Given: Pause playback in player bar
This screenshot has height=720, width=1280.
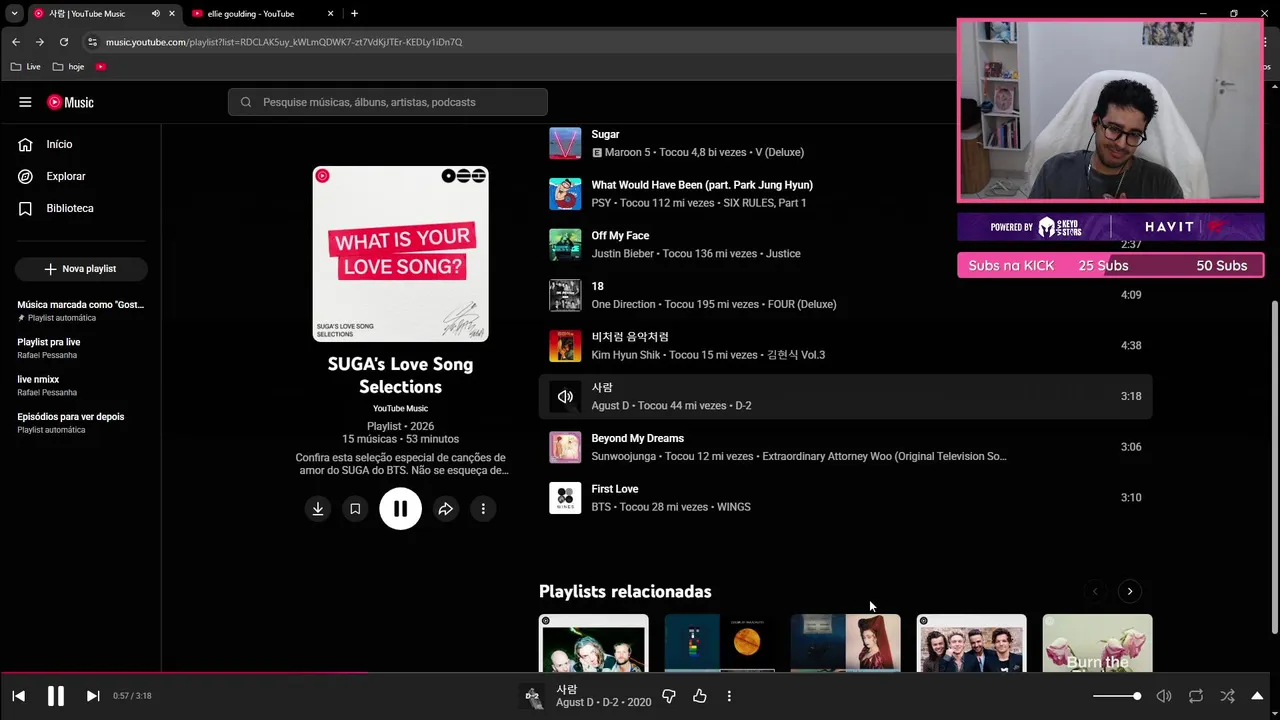Looking at the screenshot, I should pos(56,696).
